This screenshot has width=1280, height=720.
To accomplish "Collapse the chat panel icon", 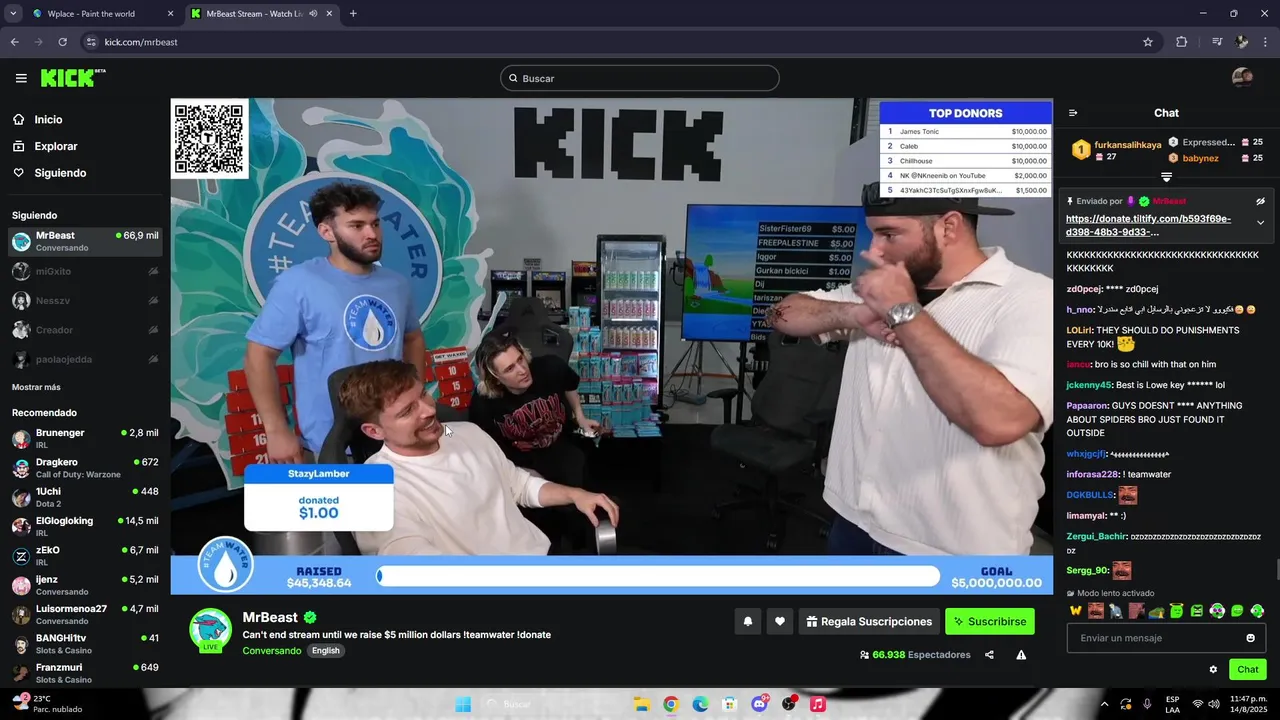I will click(x=1073, y=113).
